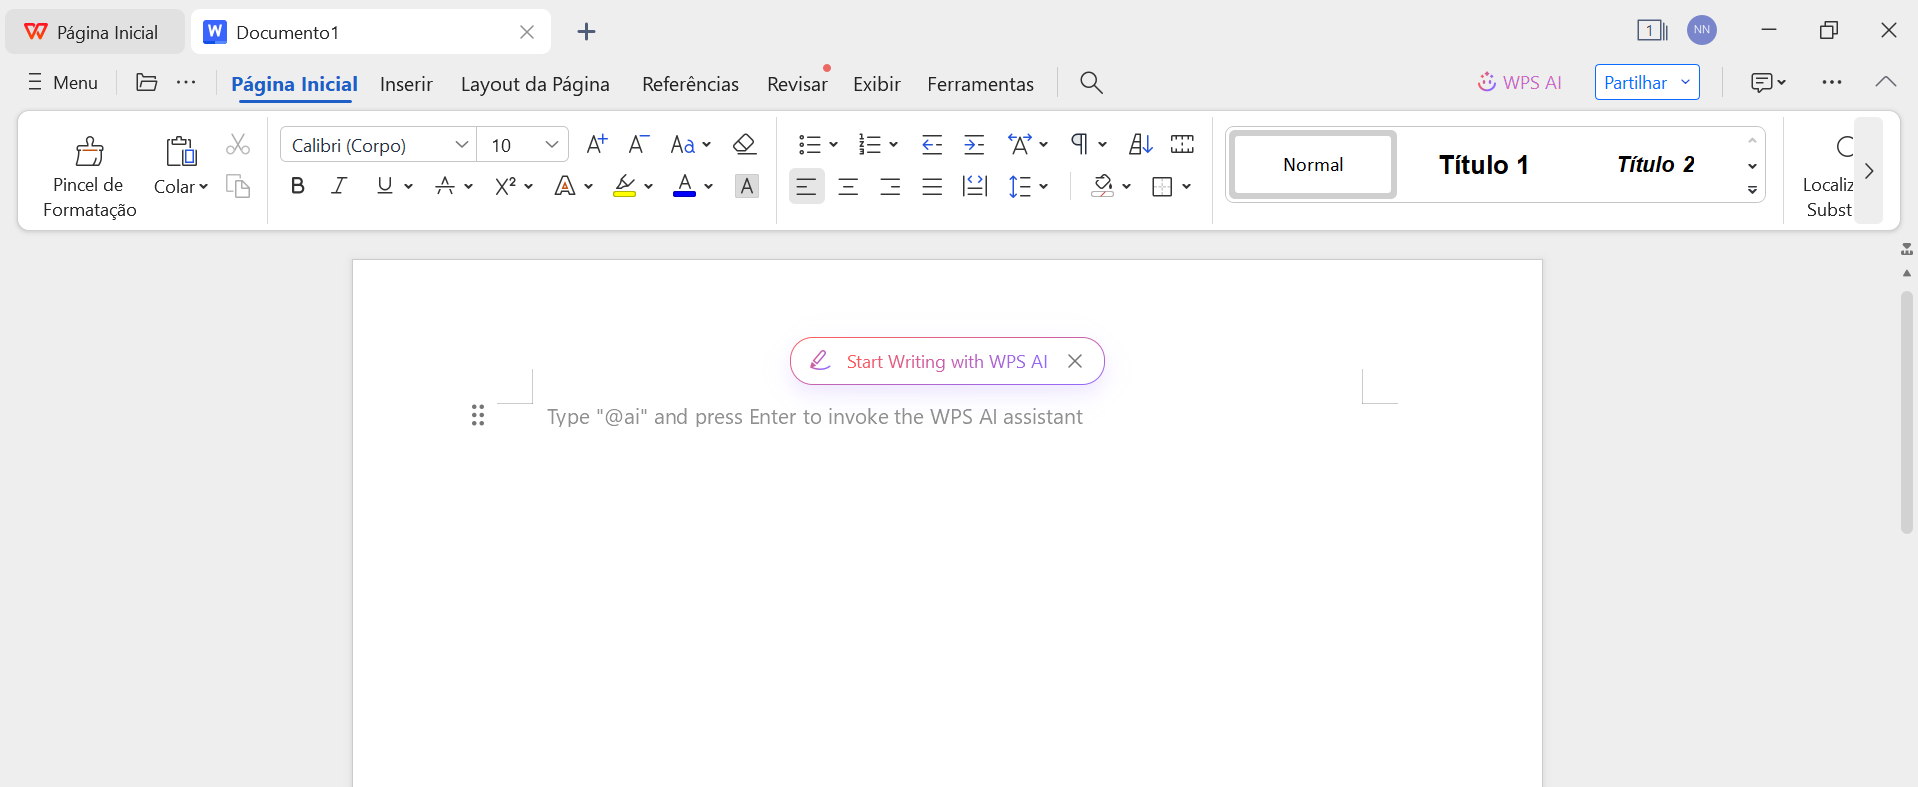
Task: Switch to the Revisar tab
Action: (x=797, y=84)
